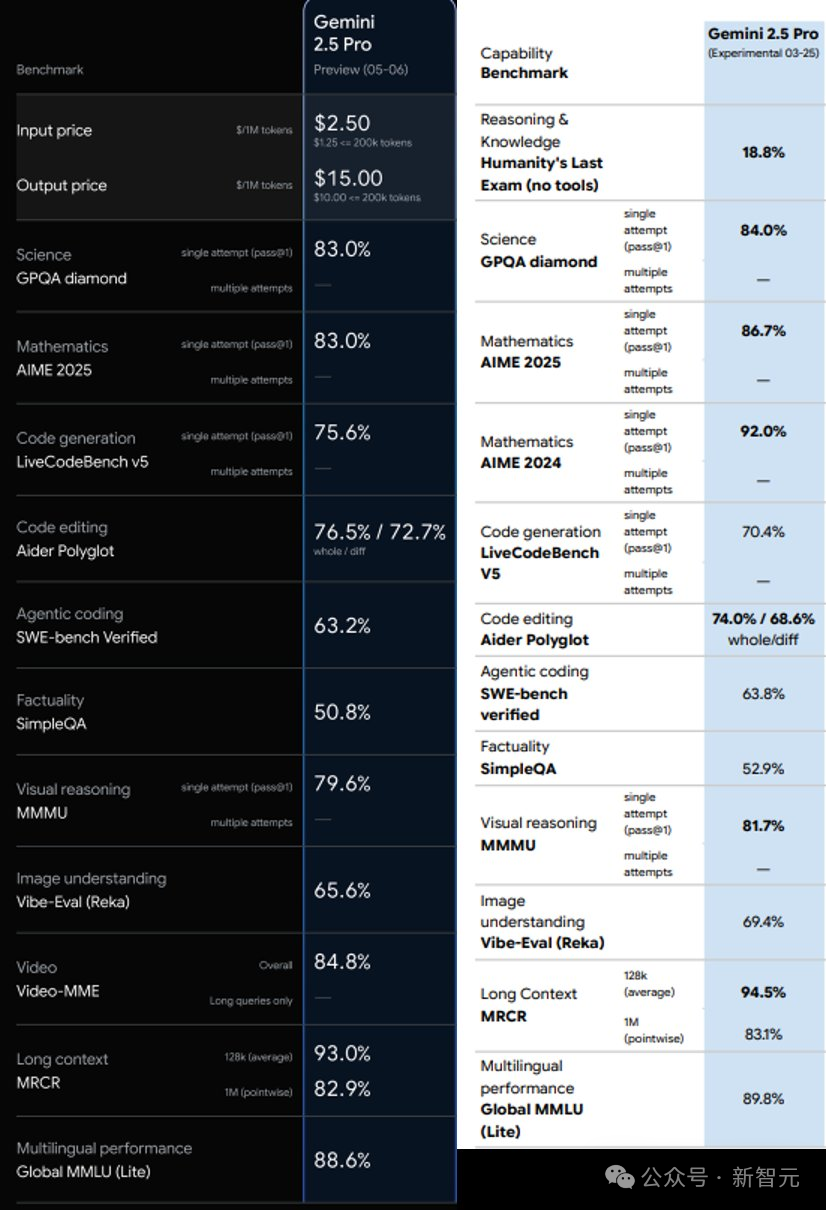This screenshot has height=1210, width=826.
Task: Click the Video-MME row label
Action: [58, 991]
